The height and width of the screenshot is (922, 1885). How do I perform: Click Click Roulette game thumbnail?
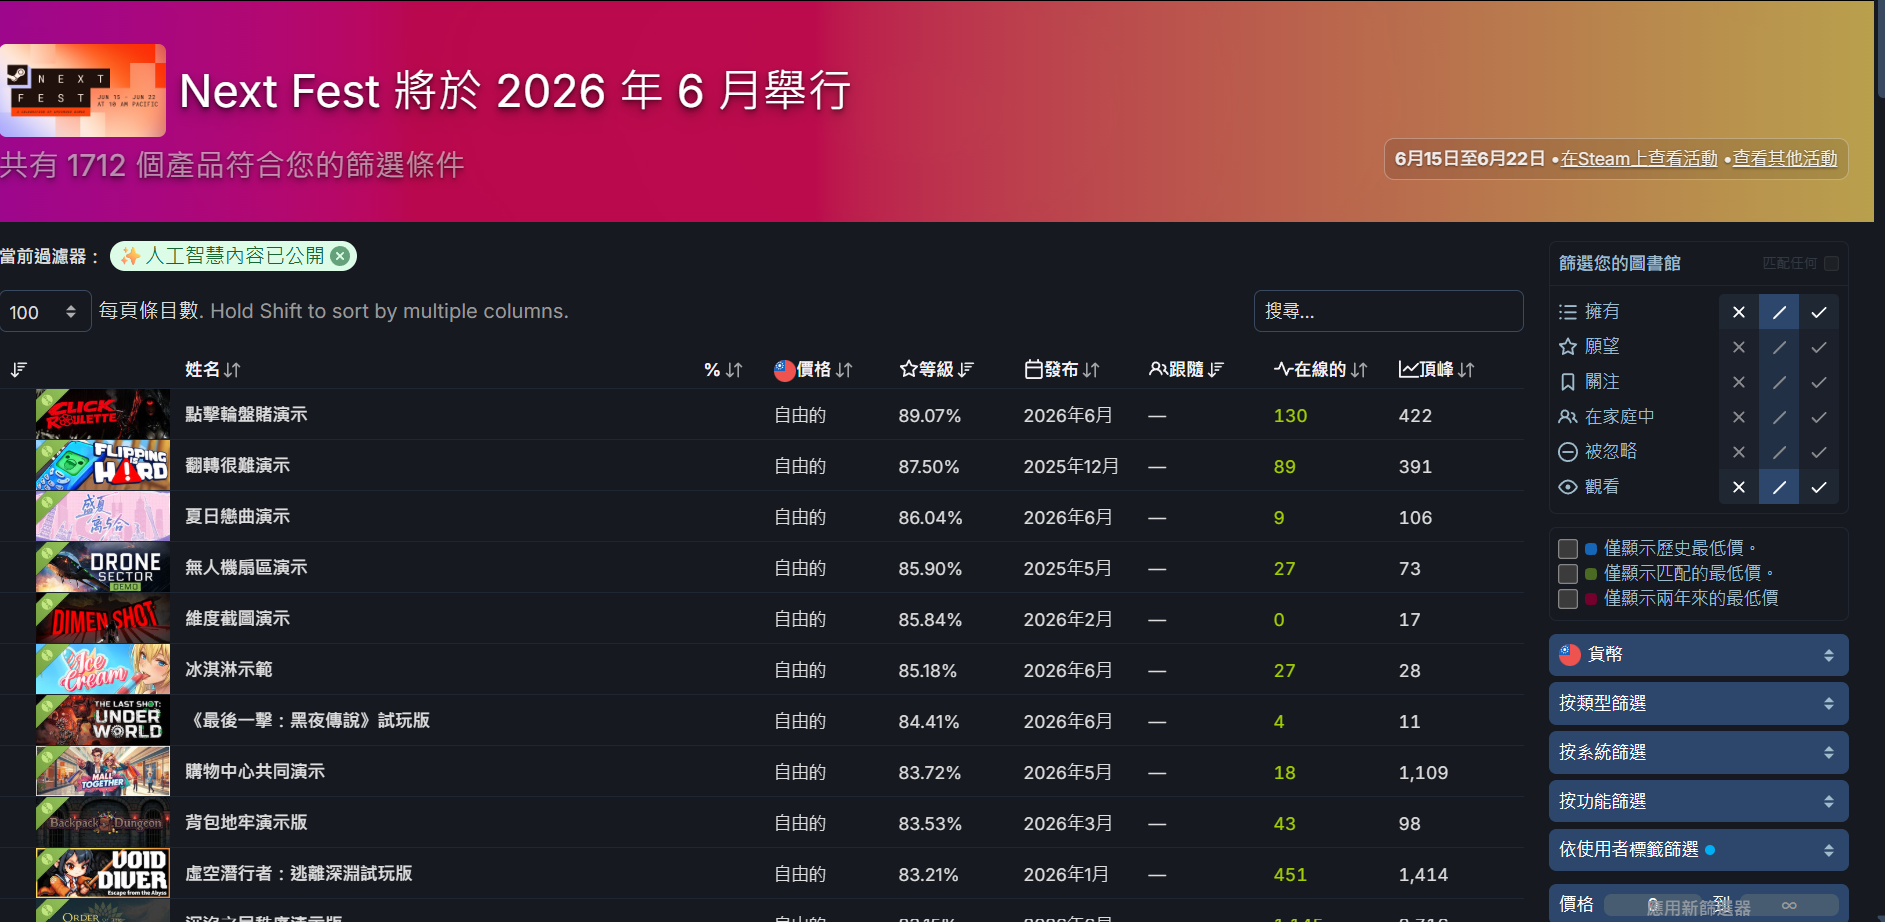click(103, 414)
